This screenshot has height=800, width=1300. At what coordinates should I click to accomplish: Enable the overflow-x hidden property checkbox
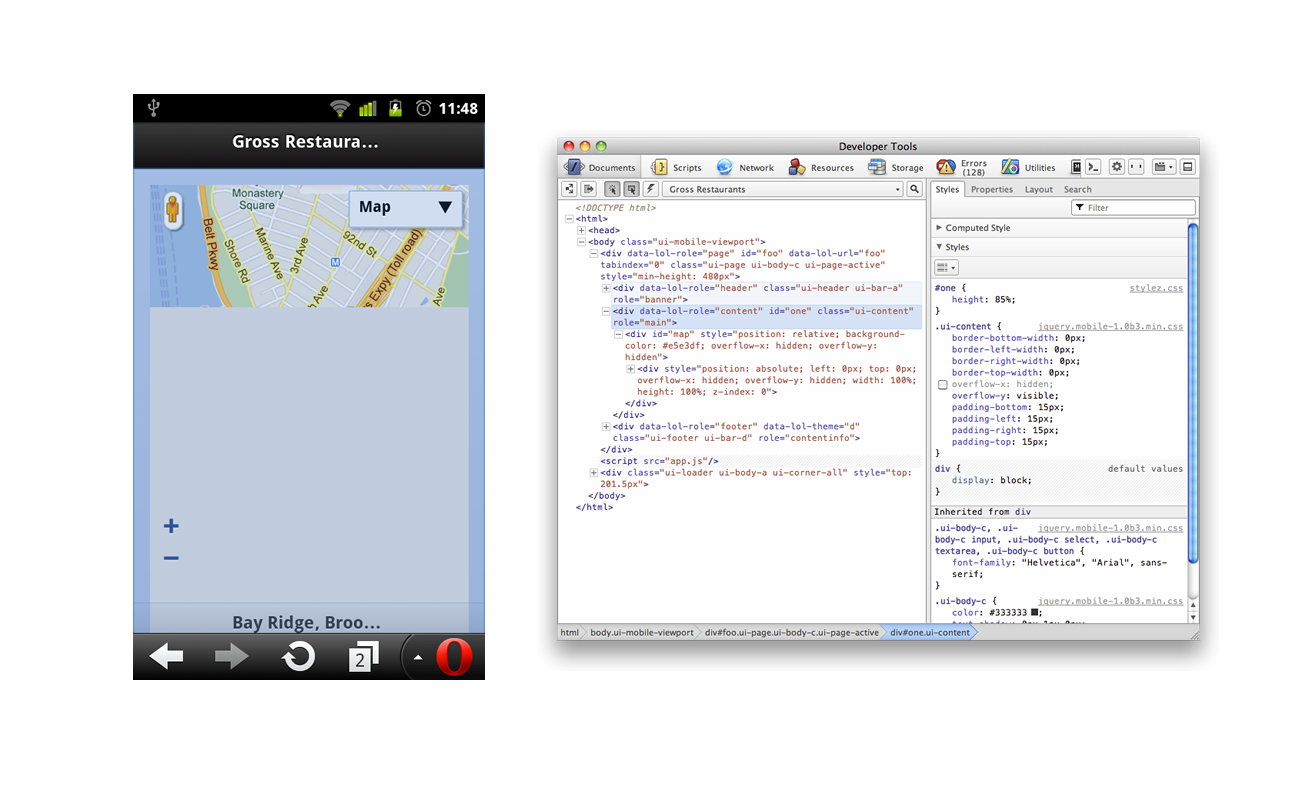pyautogui.click(x=941, y=384)
